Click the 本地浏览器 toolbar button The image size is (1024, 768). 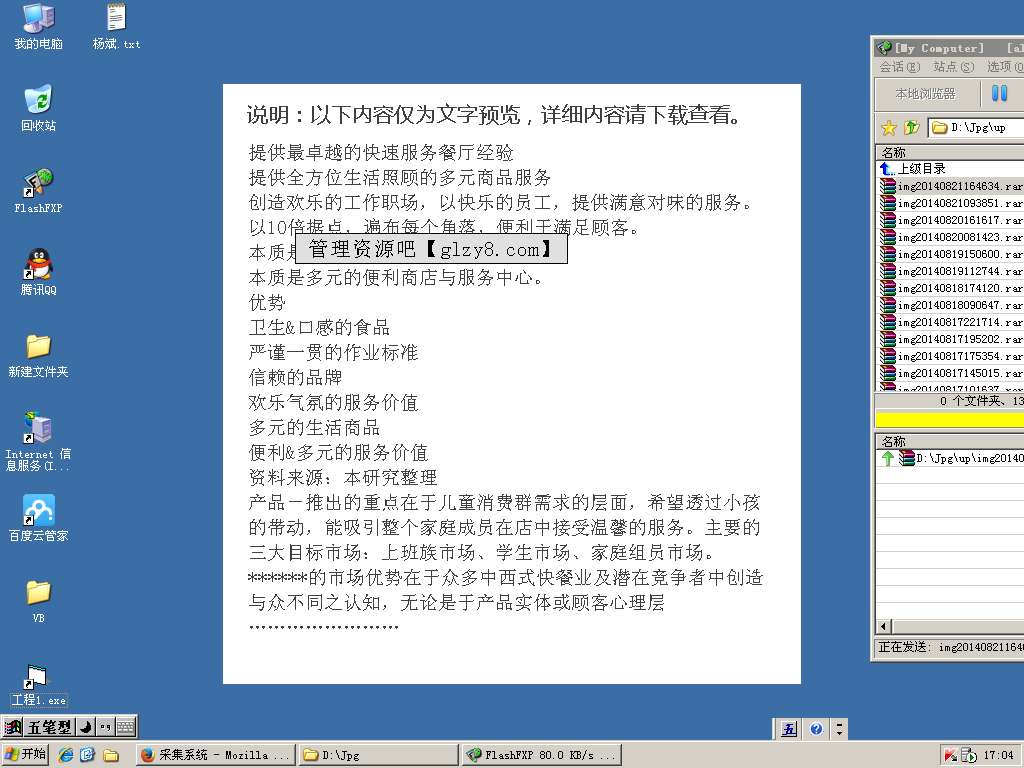[x=926, y=94]
